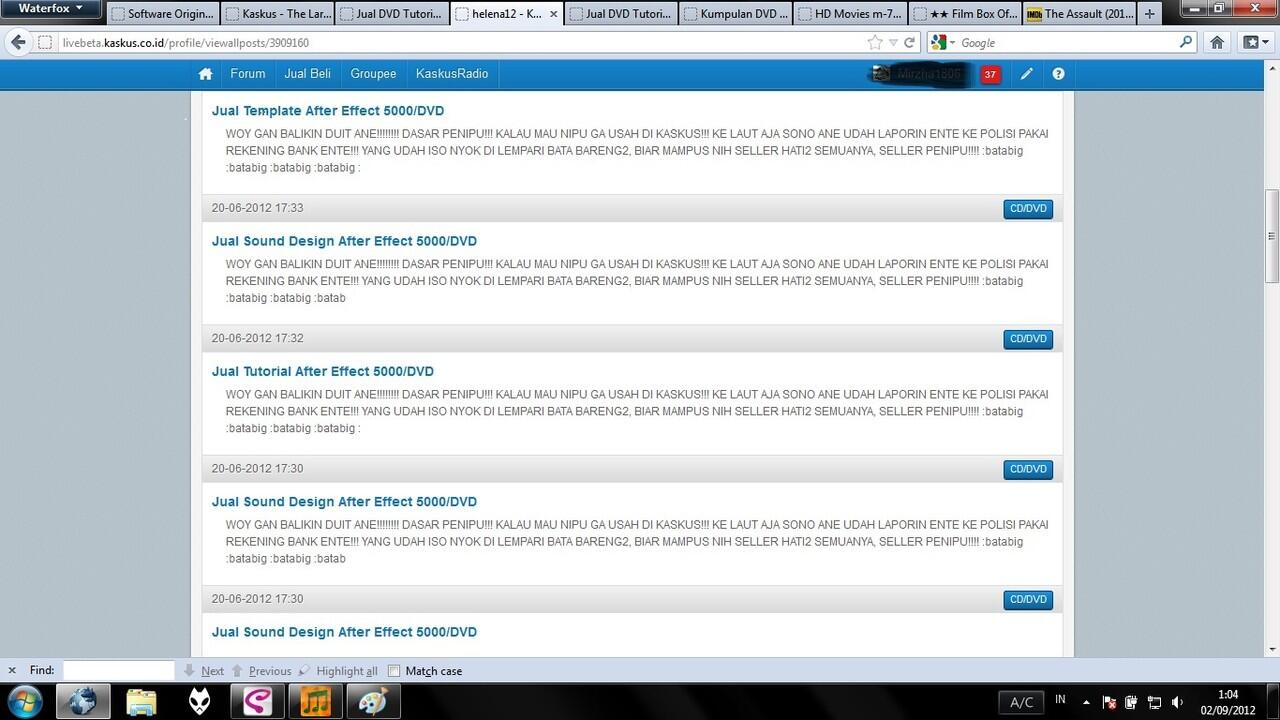Open Paint from the taskbar
Viewport: 1280px width, 720px height.
pyautogui.click(x=373, y=702)
